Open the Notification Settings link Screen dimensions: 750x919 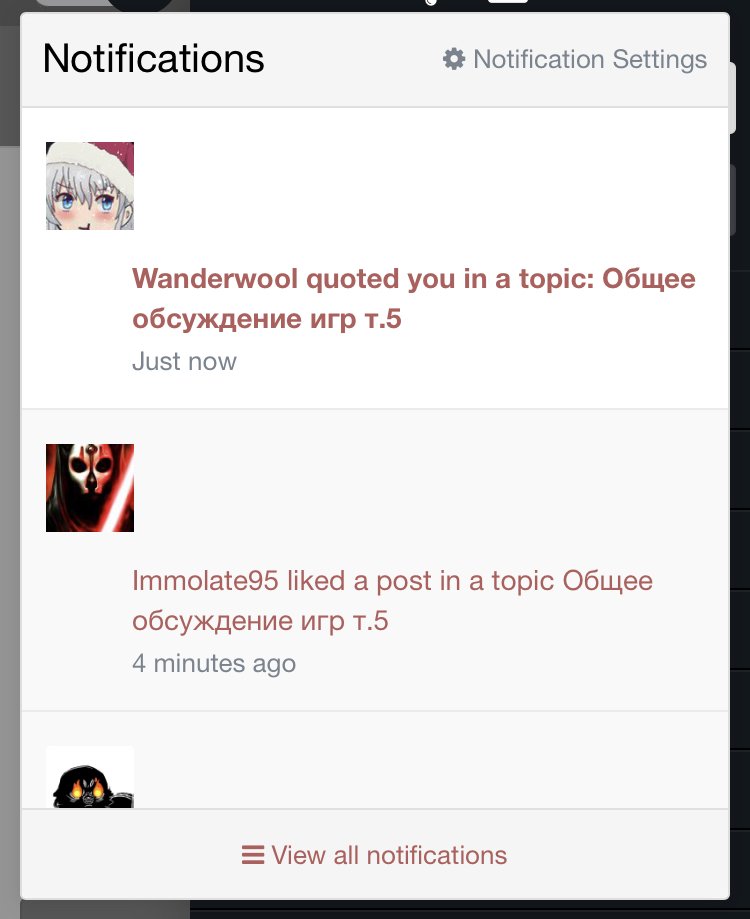(575, 59)
